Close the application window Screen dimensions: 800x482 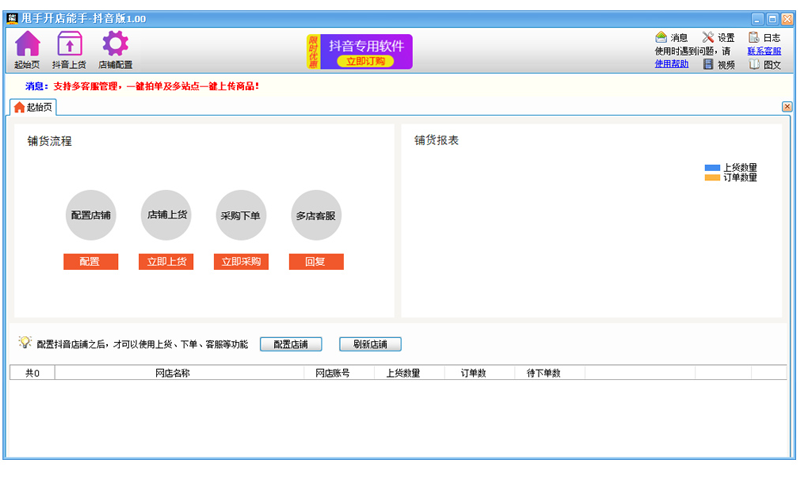click(x=787, y=19)
